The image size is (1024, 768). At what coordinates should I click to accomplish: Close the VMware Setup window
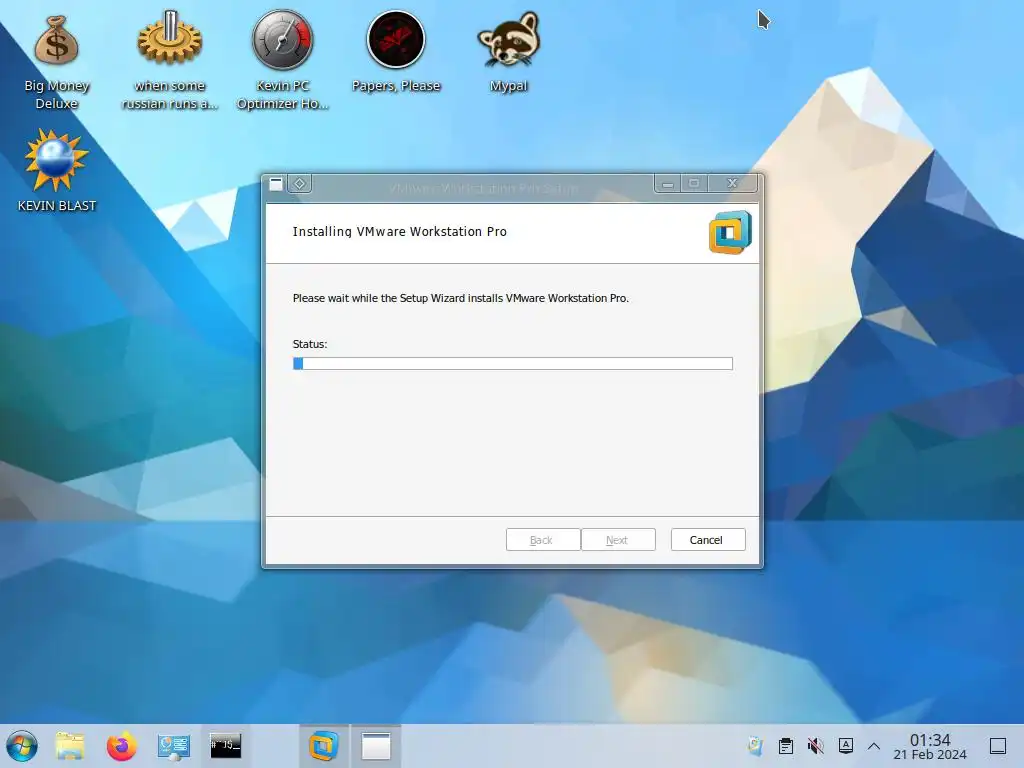pyautogui.click(x=732, y=184)
